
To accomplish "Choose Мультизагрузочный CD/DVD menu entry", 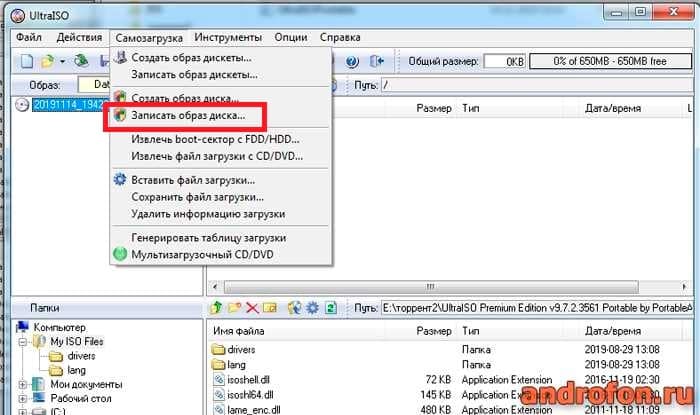I will coord(221,255).
